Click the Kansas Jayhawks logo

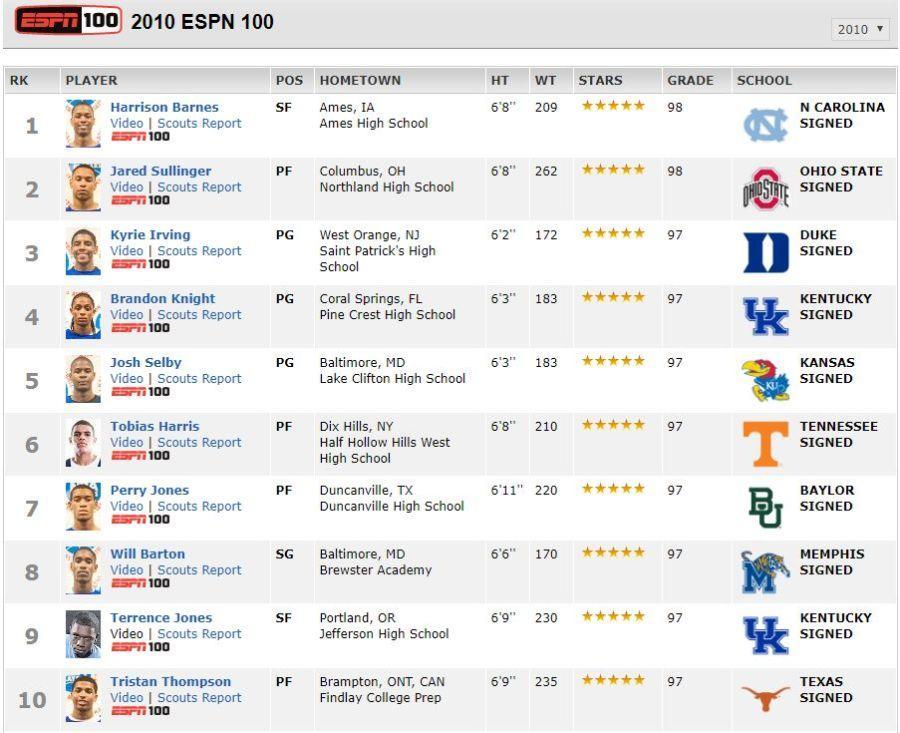tap(766, 380)
